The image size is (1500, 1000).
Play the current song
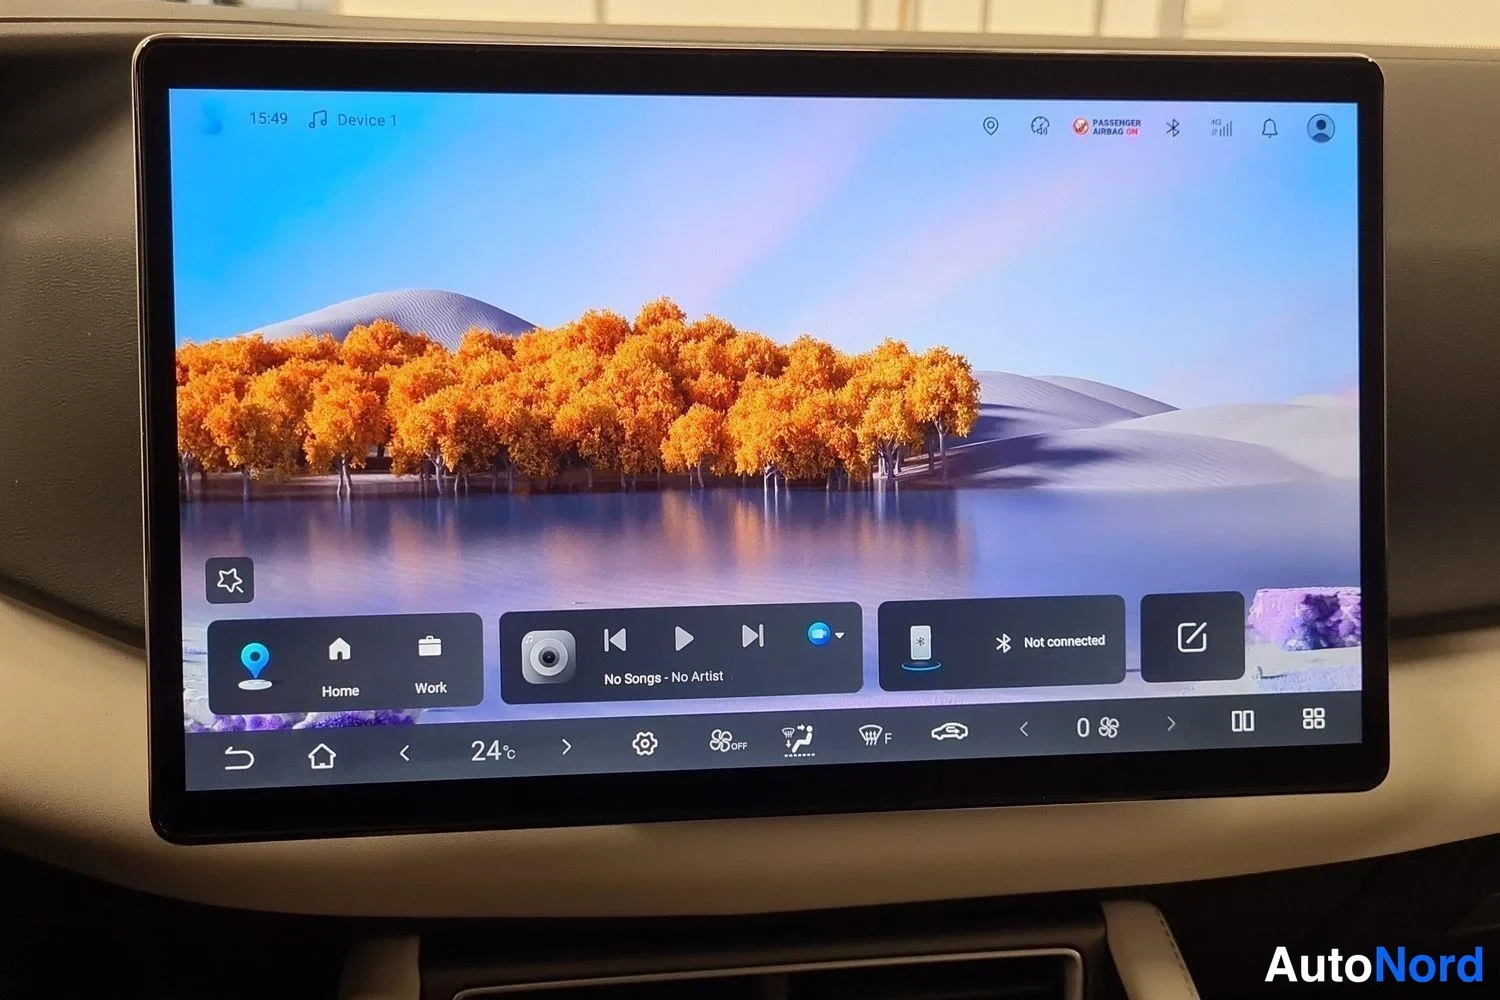point(684,638)
